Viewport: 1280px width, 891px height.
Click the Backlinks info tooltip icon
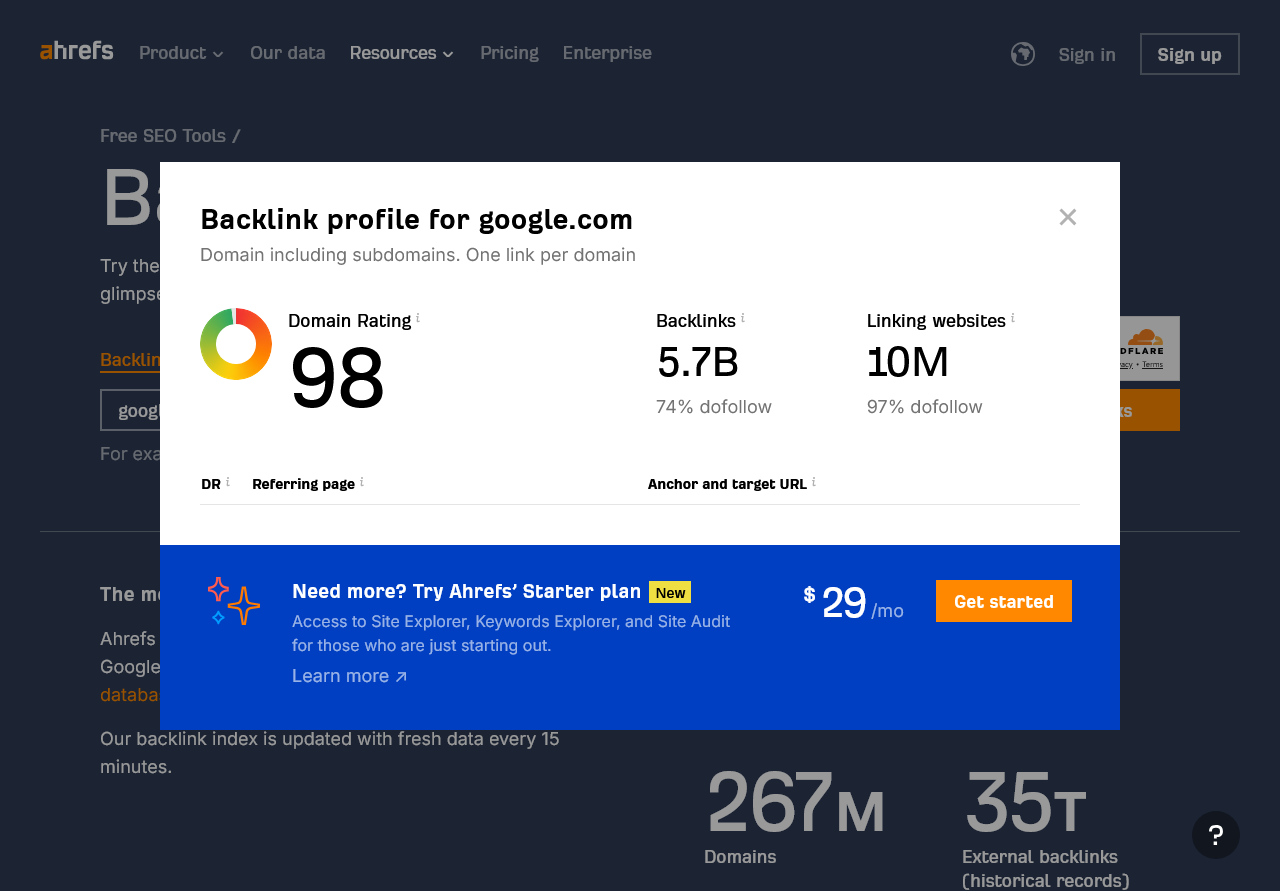742,317
